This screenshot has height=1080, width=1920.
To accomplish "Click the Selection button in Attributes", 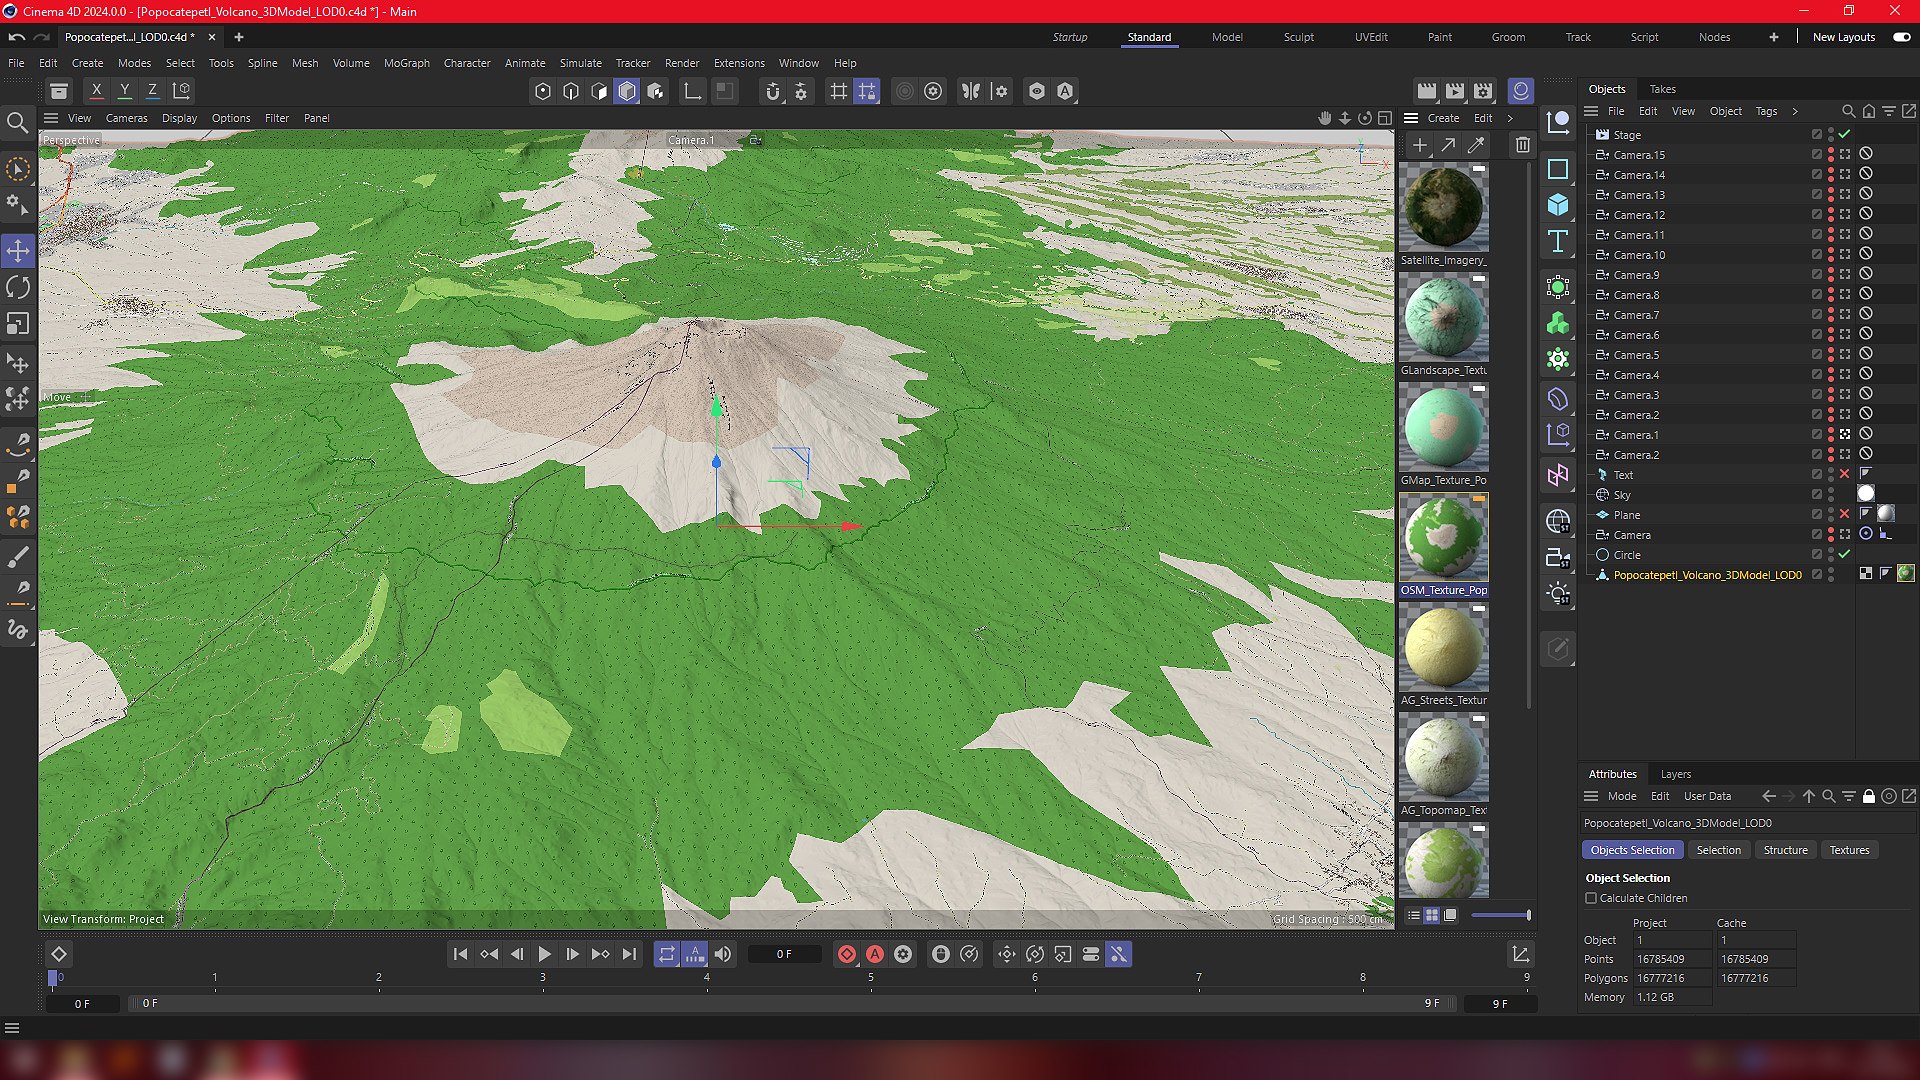I will coord(1718,850).
